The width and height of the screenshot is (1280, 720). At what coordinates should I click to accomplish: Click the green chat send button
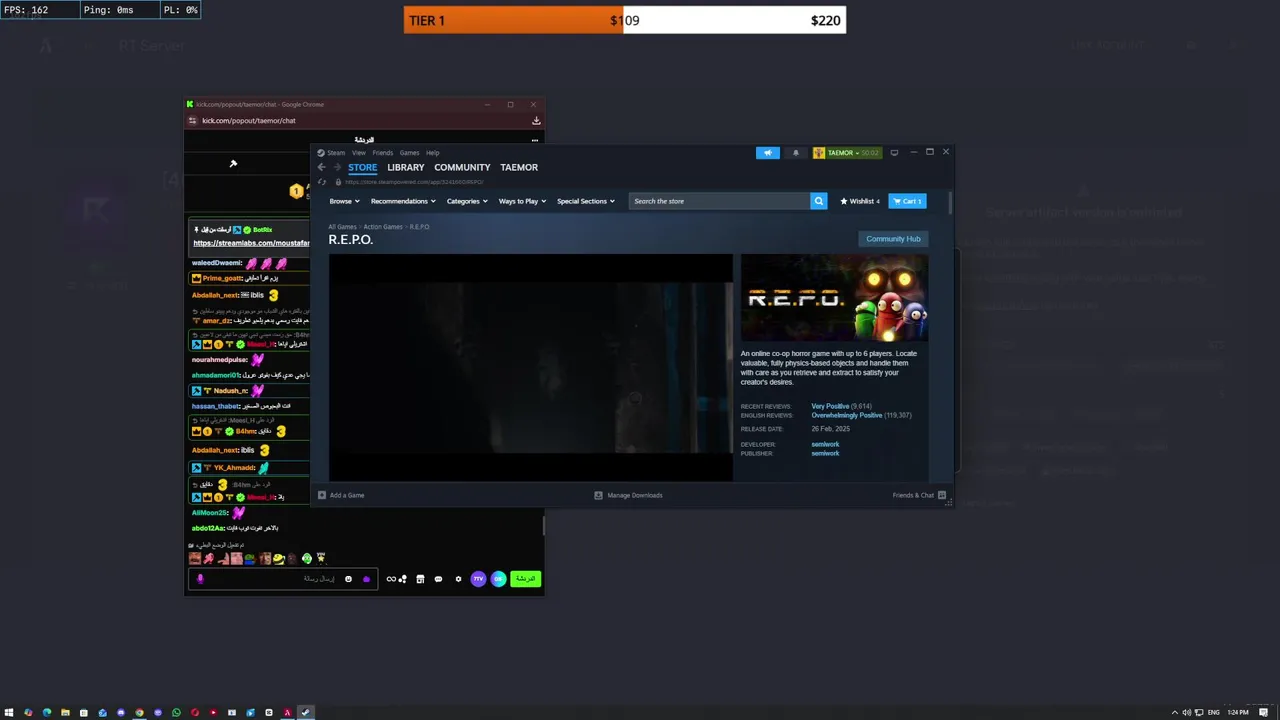click(525, 579)
